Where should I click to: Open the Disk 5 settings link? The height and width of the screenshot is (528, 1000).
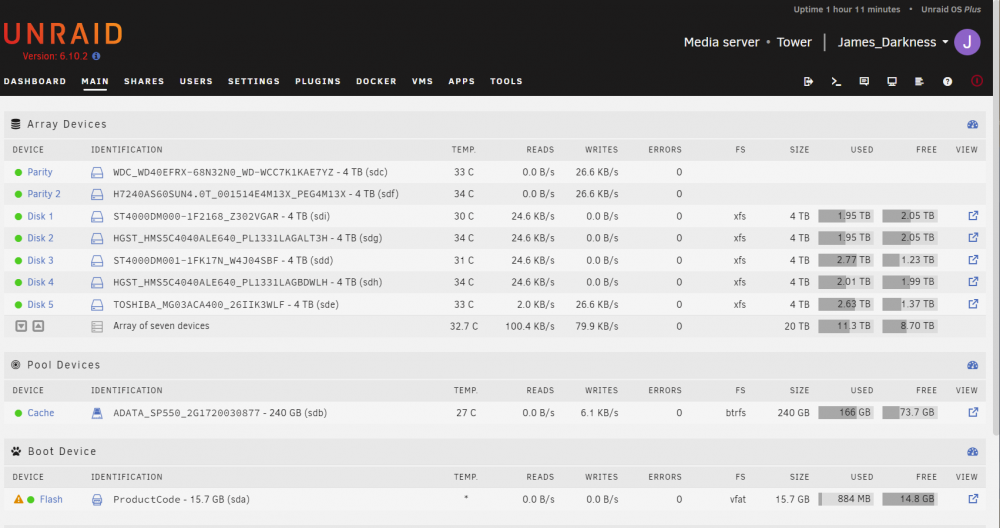pos(40,304)
